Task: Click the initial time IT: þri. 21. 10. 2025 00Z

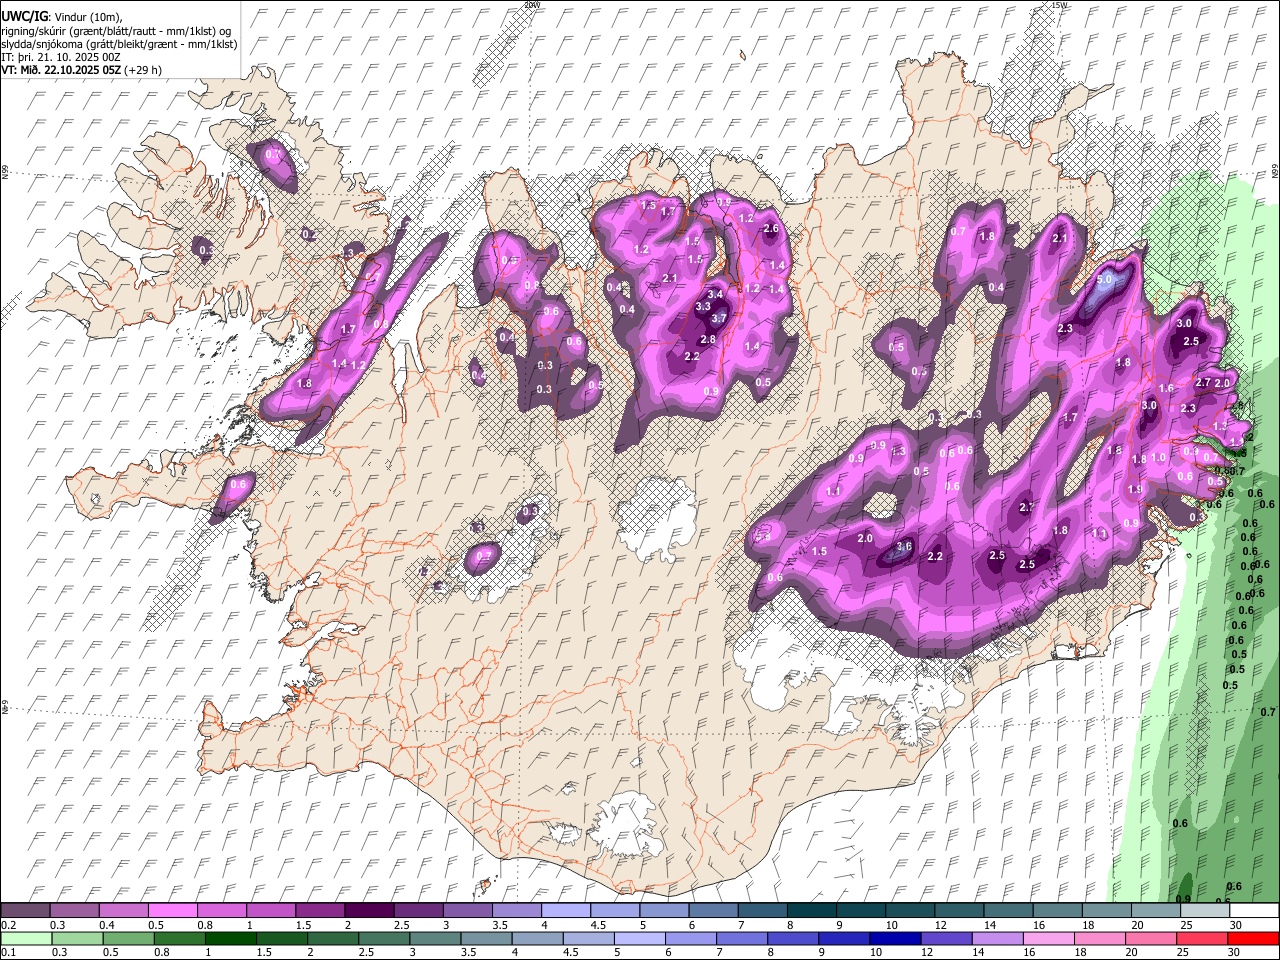Action: [x=60, y=57]
